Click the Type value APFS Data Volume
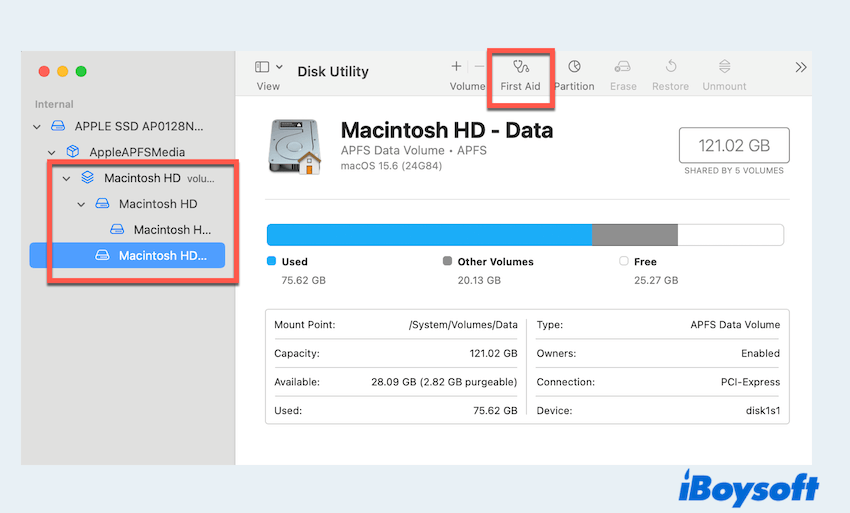The height and width of the screenshot is (513, 850). 735,325
